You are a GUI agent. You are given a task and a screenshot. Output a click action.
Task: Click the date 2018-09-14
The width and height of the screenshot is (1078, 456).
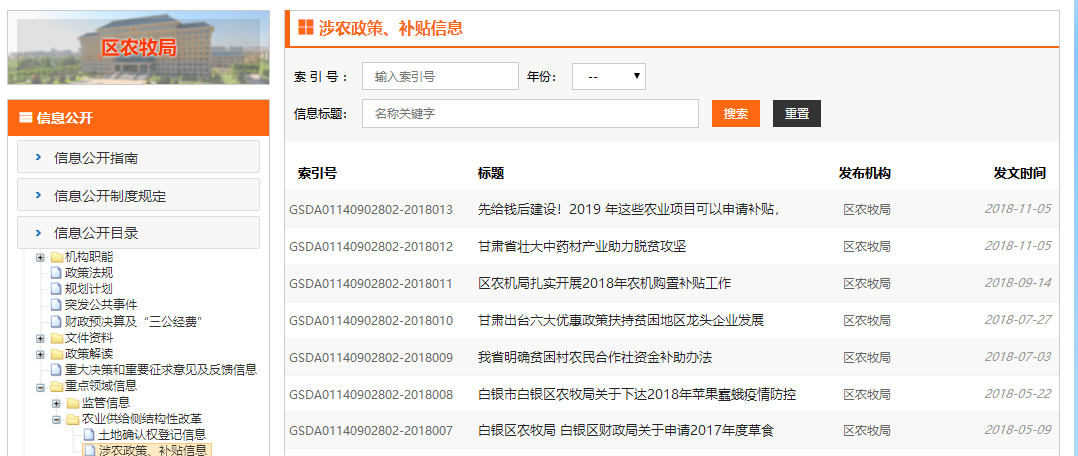1018,283
